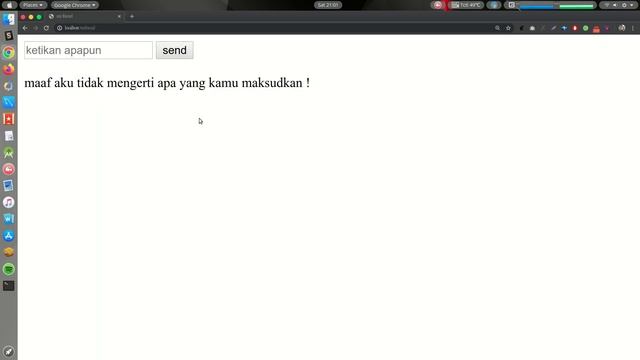Open the clock showing 21:01

coord(328,5)
